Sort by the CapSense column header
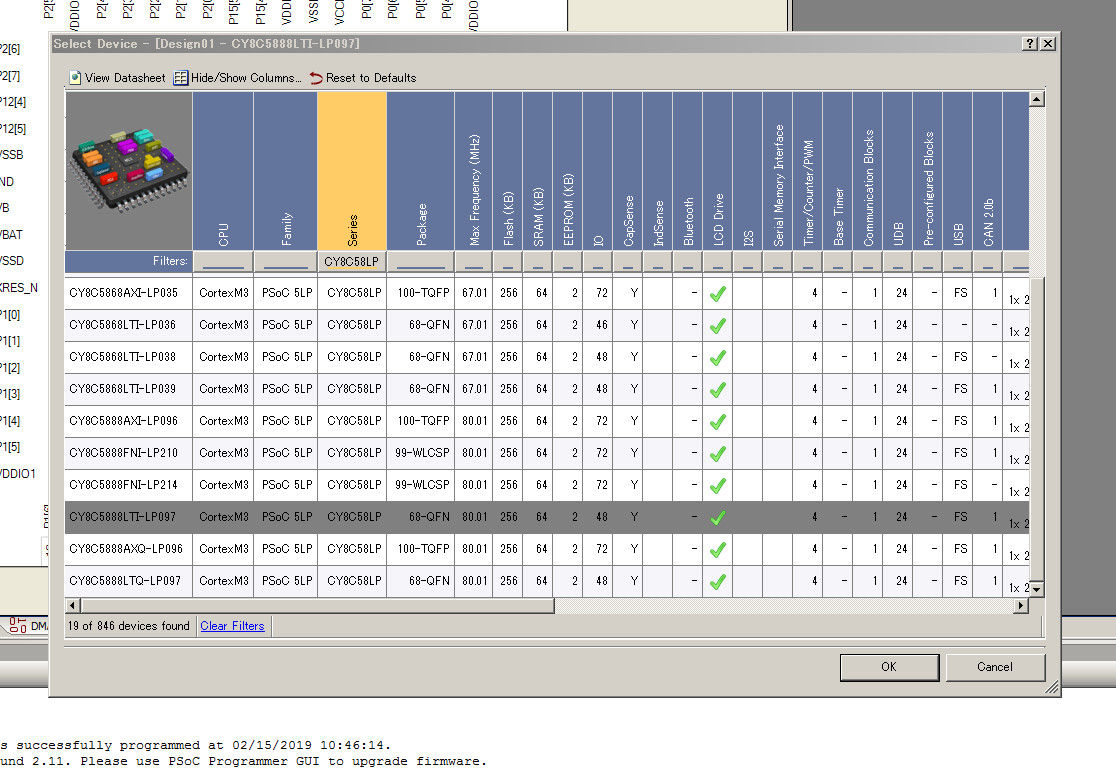1116x771 pixels. click(x=627, y=171)
